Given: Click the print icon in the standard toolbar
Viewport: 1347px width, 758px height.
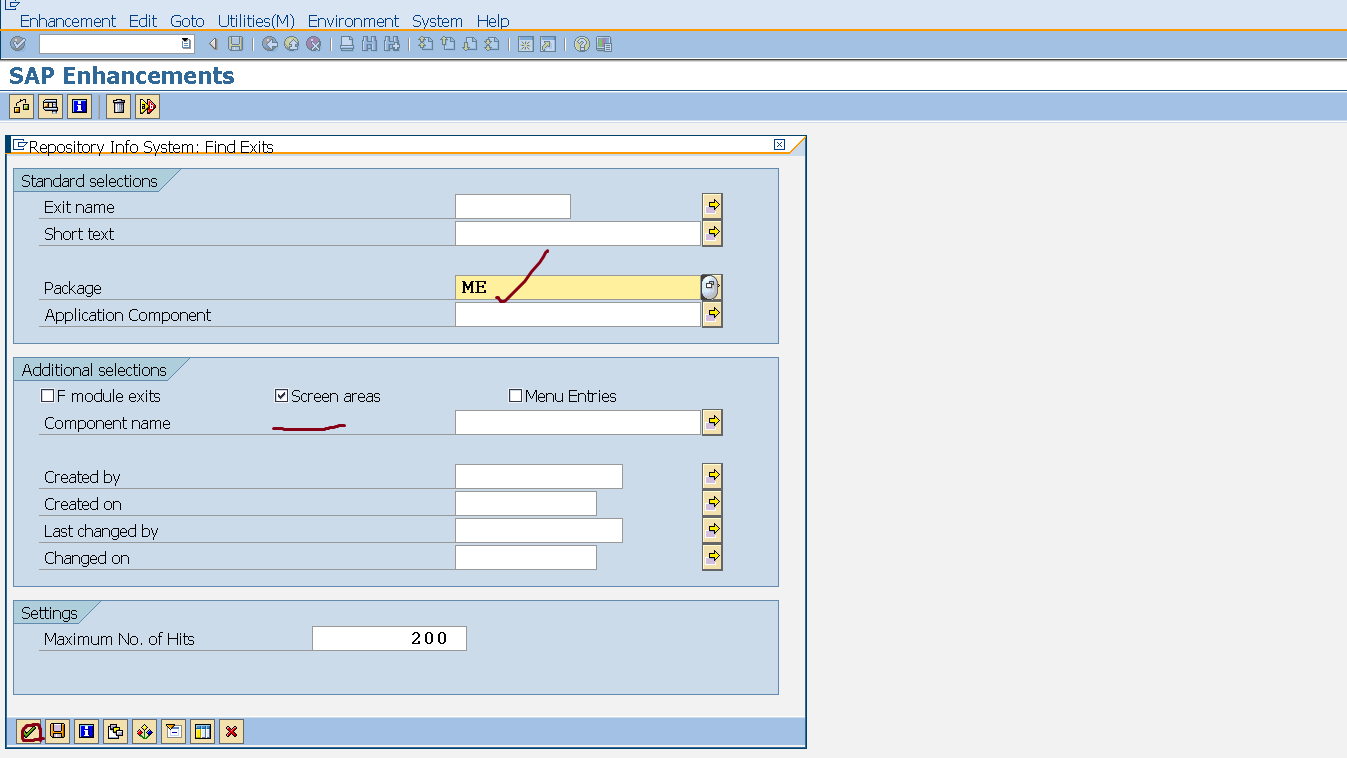Looking at the screenshot, I should (x=345, y=43).
